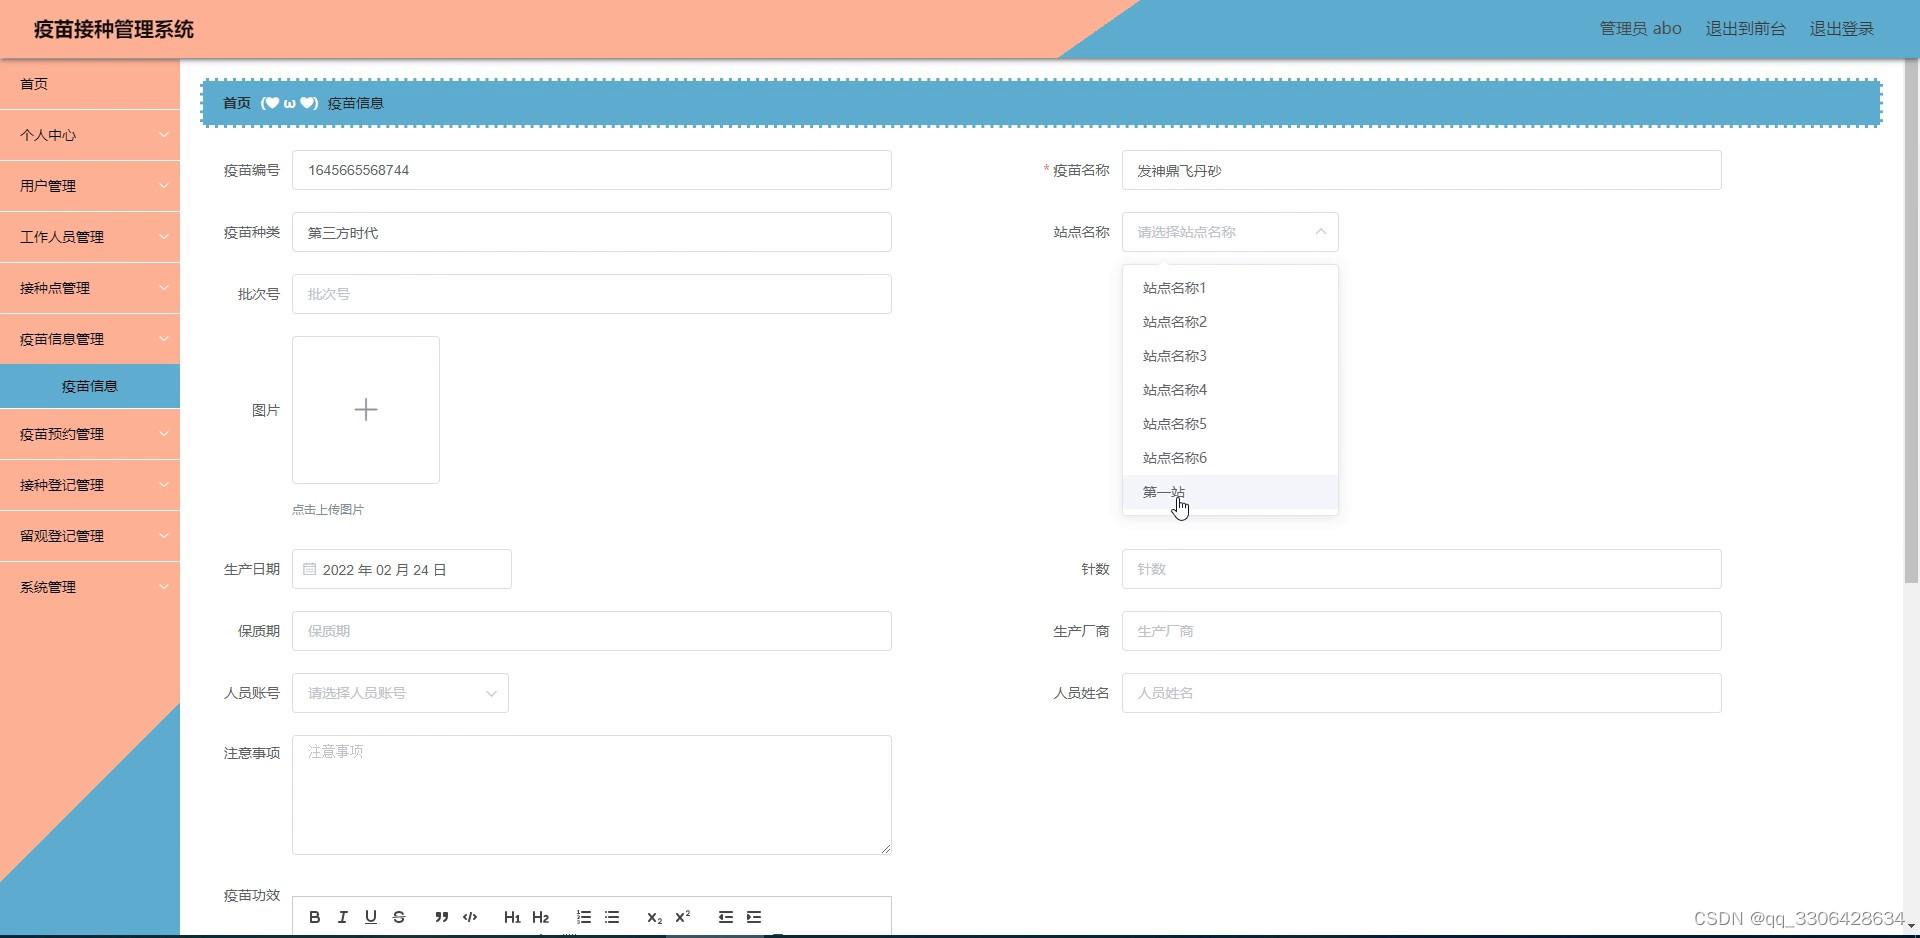Viewport: 1920px width, 938px height.
Task: Decrease indent in the editor
Action: click(x=726, y=917)
